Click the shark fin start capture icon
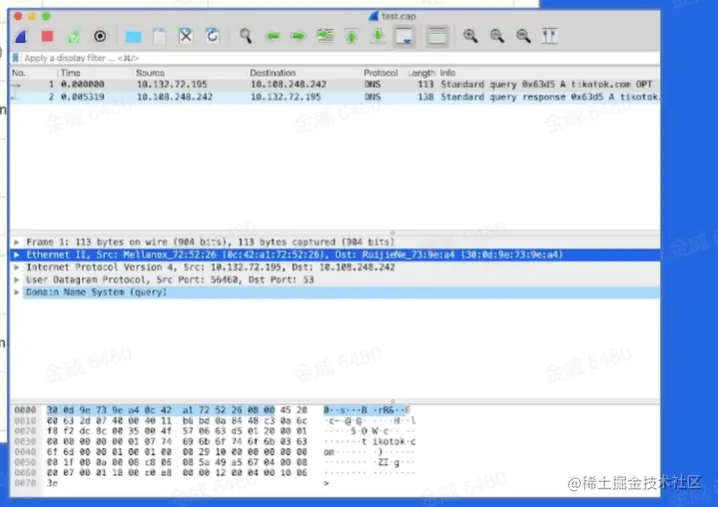 [22, 36]
